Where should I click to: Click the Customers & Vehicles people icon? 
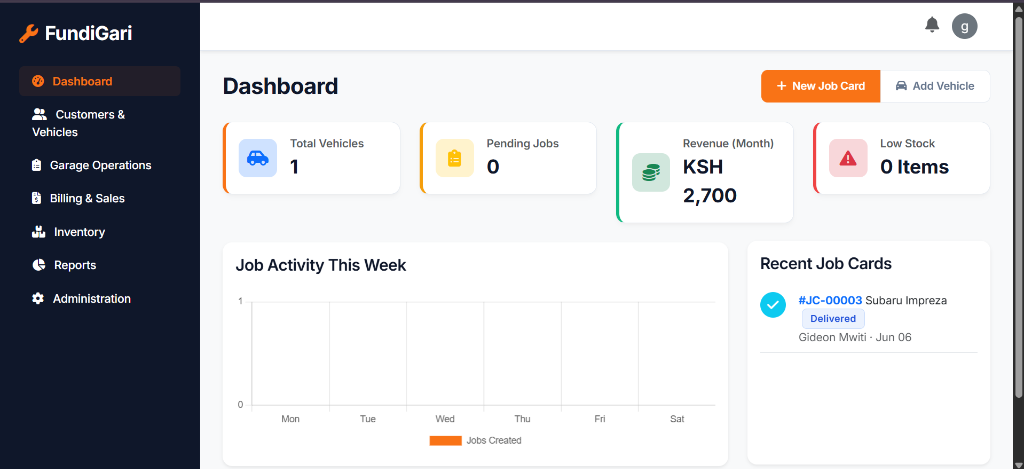[40, 114]
